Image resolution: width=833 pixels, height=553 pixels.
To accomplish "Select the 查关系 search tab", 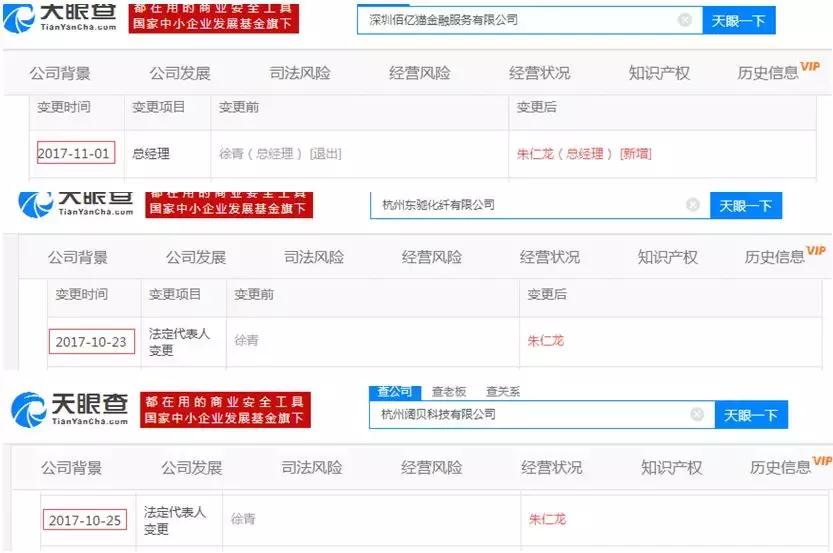I will [x=503, y=392].
